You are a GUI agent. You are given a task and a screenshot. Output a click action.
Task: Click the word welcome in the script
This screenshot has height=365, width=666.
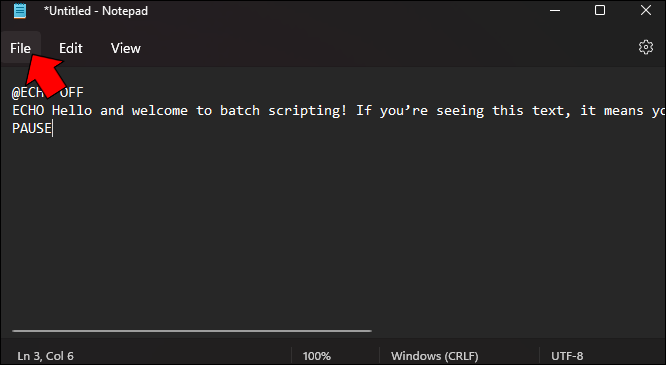160,111
